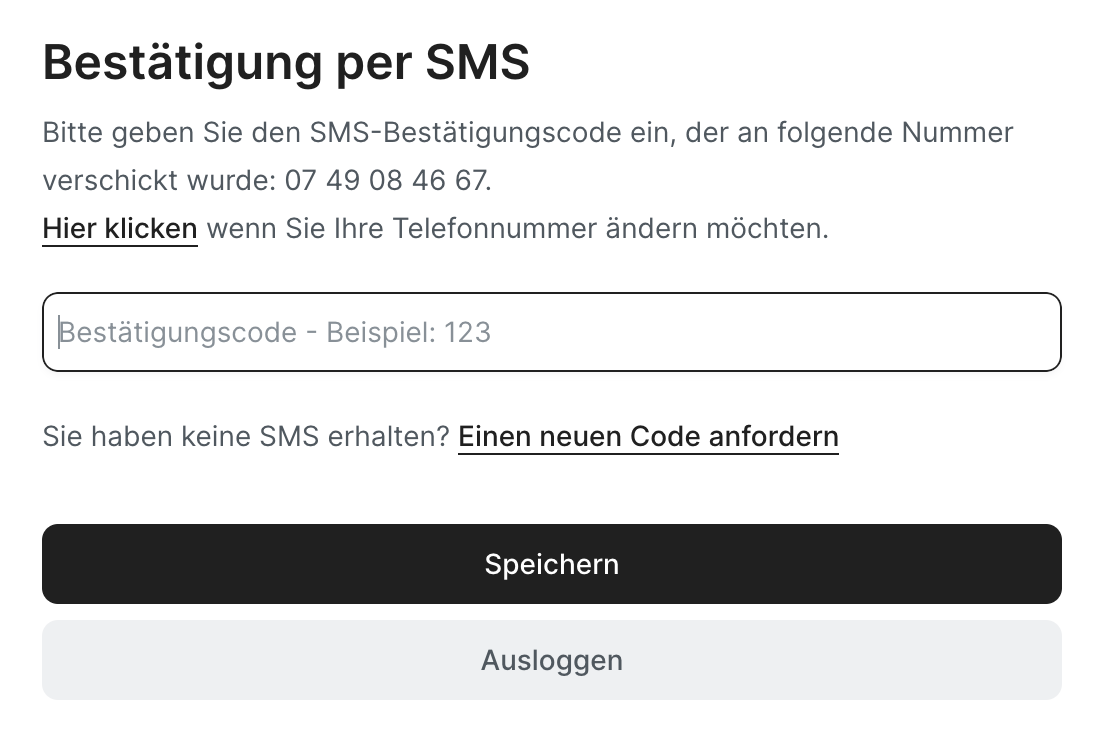Request a new code via 'Einen neuen Code anfordern'

point(648,437)
